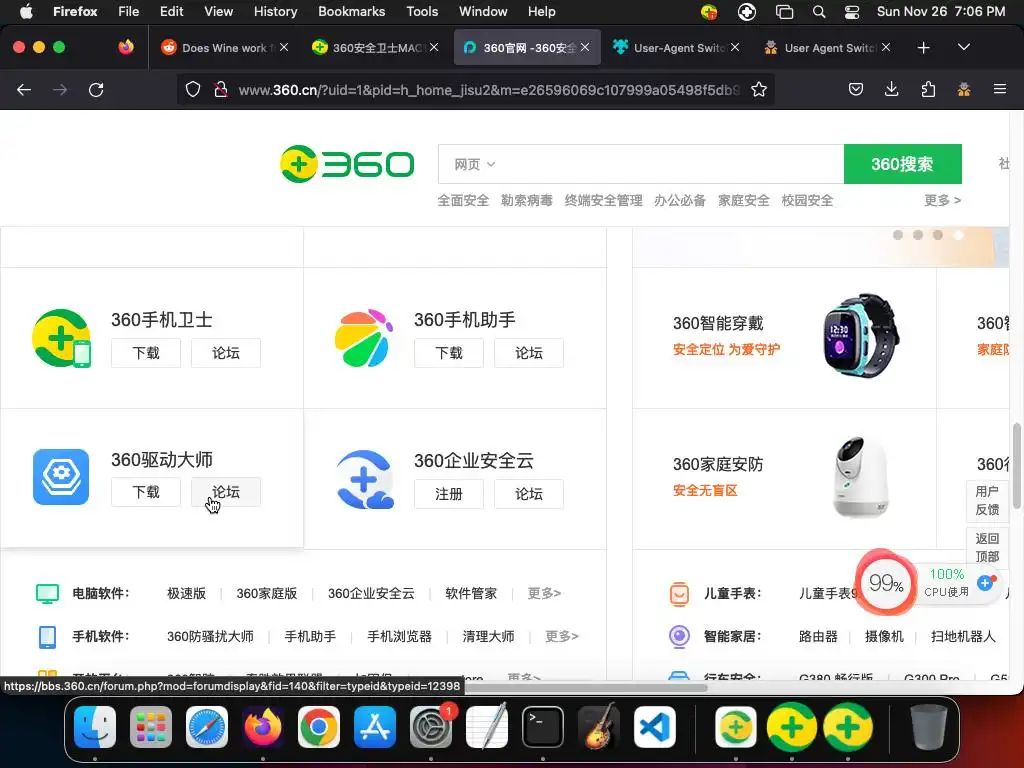This screenshot has height=768, width=1024.
Task: Expand 更多> in the 电脑软件 row
Action: [x=544, y=593]
